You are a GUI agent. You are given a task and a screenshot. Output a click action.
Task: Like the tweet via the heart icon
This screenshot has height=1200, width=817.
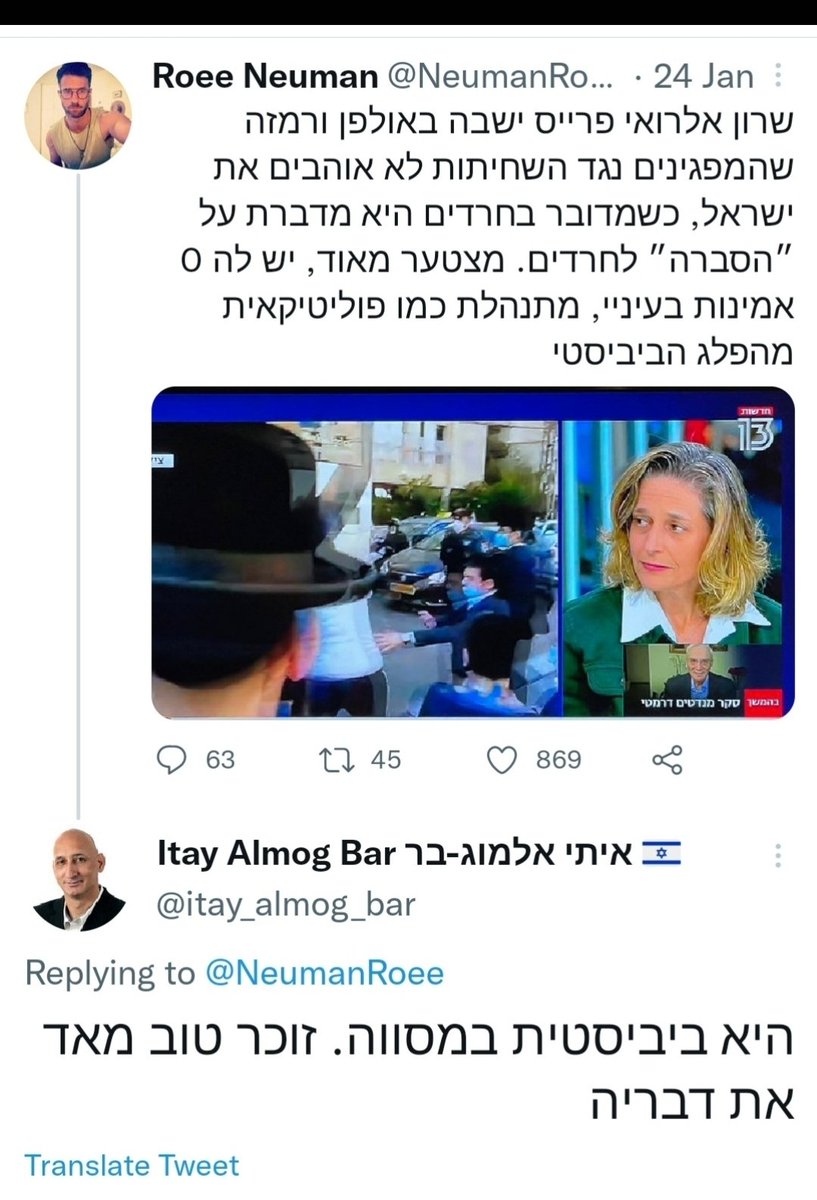pos(500,760)
